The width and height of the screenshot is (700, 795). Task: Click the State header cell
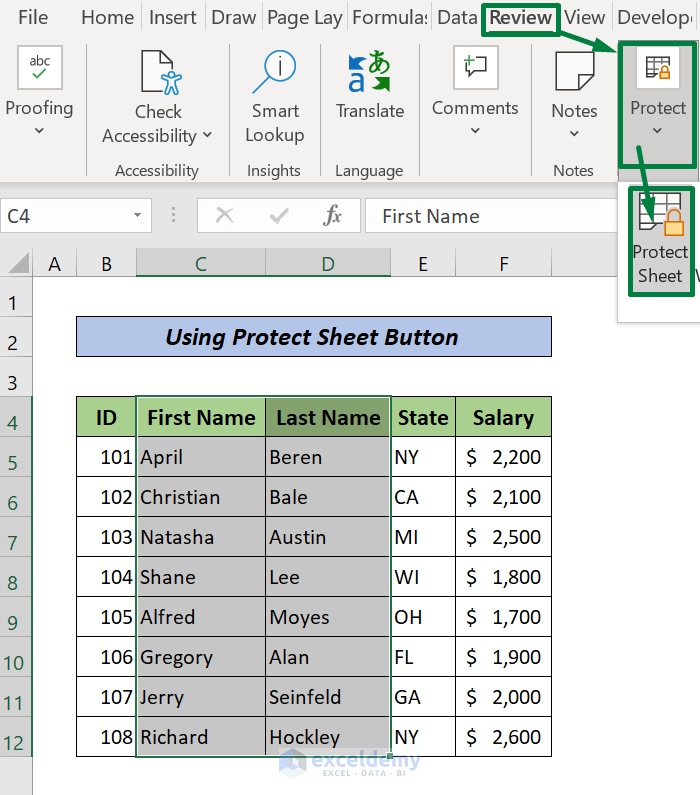pos(423,417)
